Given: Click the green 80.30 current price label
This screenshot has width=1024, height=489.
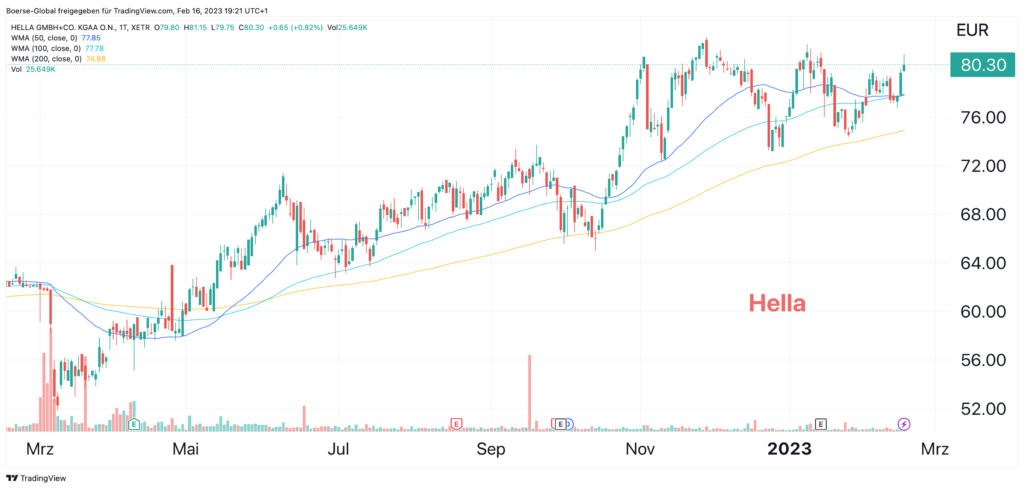Looking at the screenshot, I should coord(982,65).
